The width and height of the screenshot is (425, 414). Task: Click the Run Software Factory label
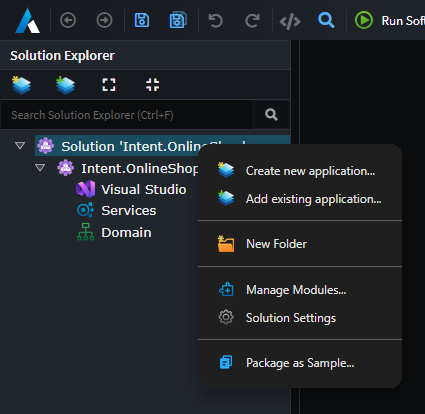tap(403, 21)
